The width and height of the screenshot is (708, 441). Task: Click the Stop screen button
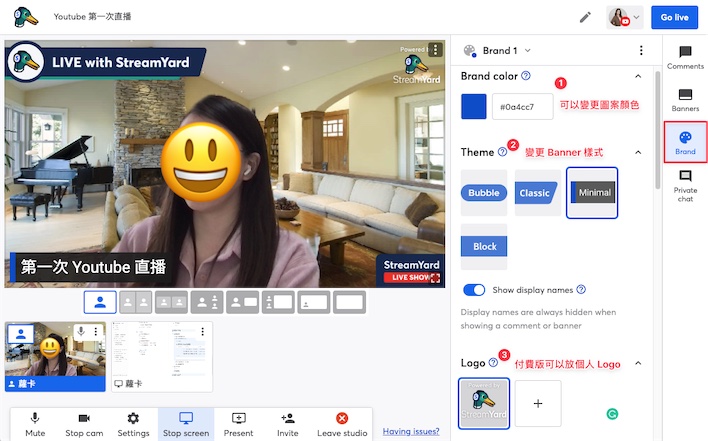[186, 424]
